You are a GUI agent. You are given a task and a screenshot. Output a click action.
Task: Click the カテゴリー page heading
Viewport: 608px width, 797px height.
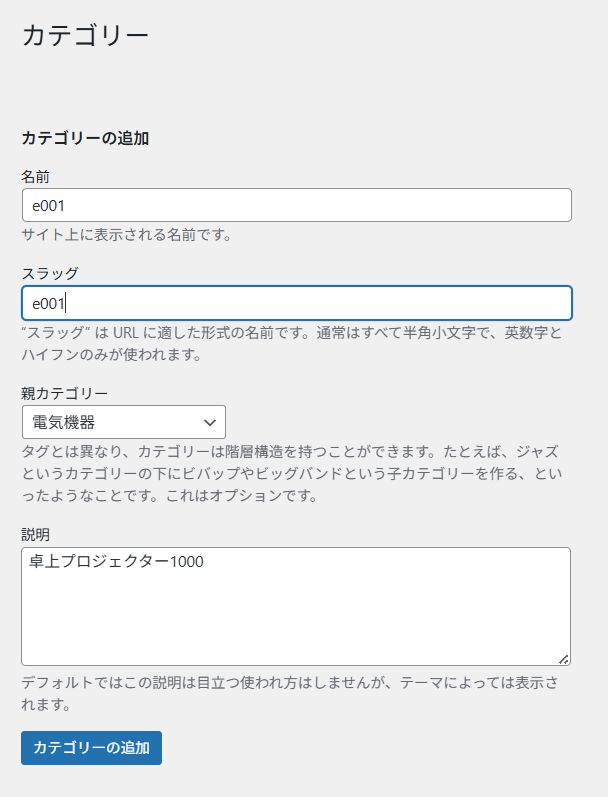pos(85,36)
